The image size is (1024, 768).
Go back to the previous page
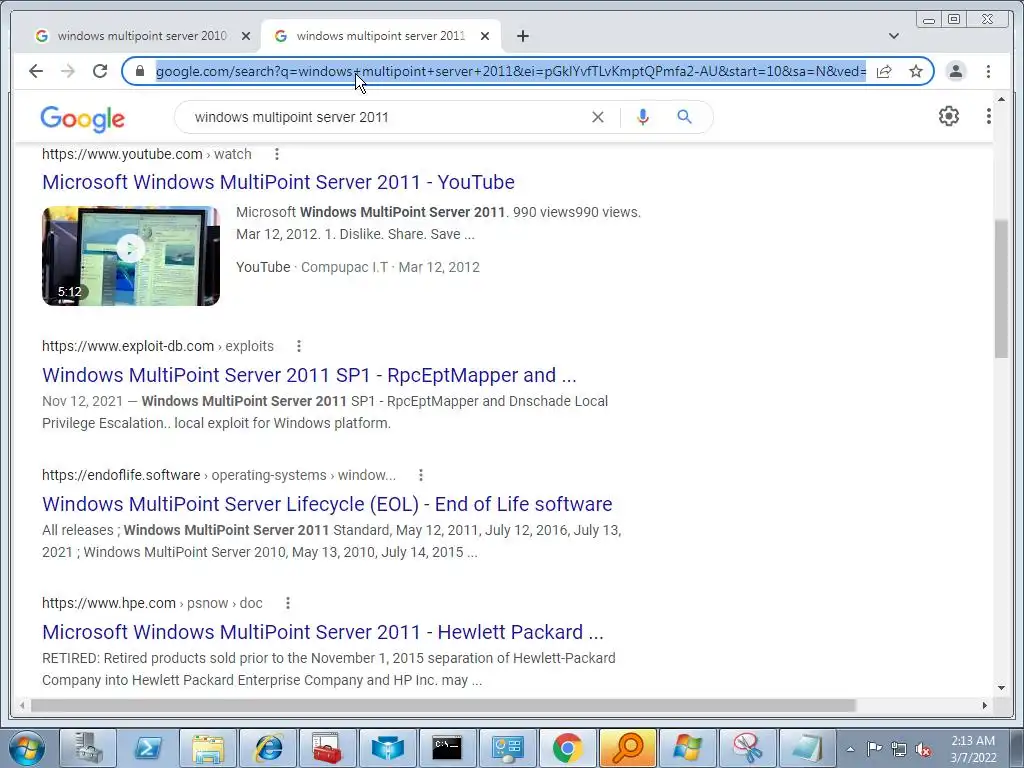click(36, 71)
